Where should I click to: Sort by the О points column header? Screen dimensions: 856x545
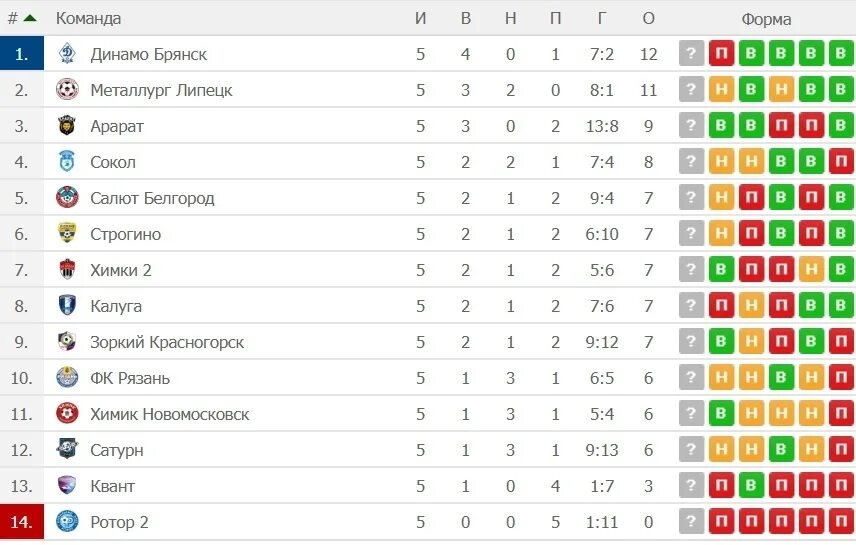649,19
